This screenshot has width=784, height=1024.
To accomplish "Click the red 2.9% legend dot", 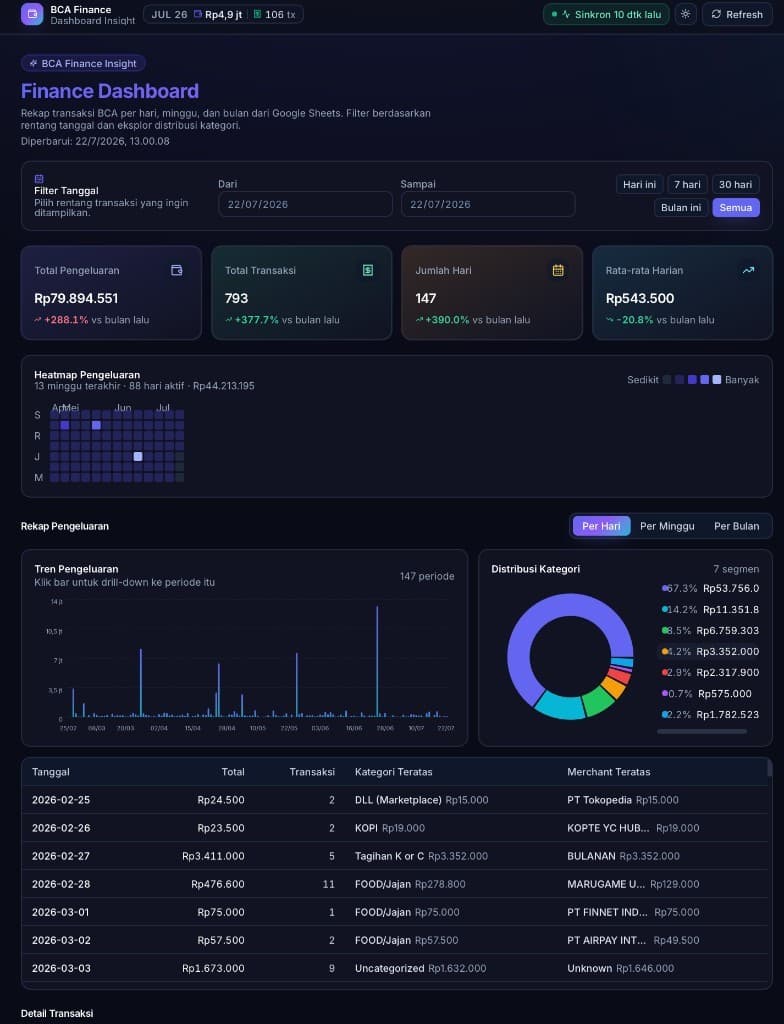I will tap(664, 673).
